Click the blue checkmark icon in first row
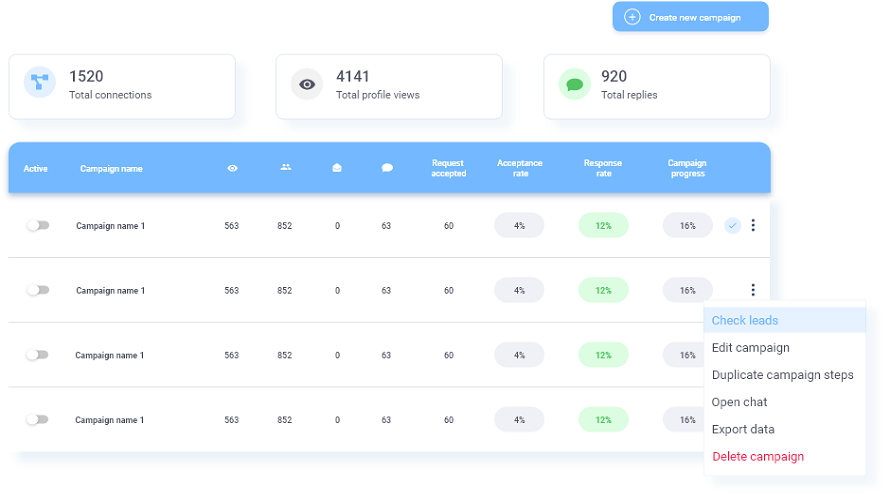 [733, 225]
